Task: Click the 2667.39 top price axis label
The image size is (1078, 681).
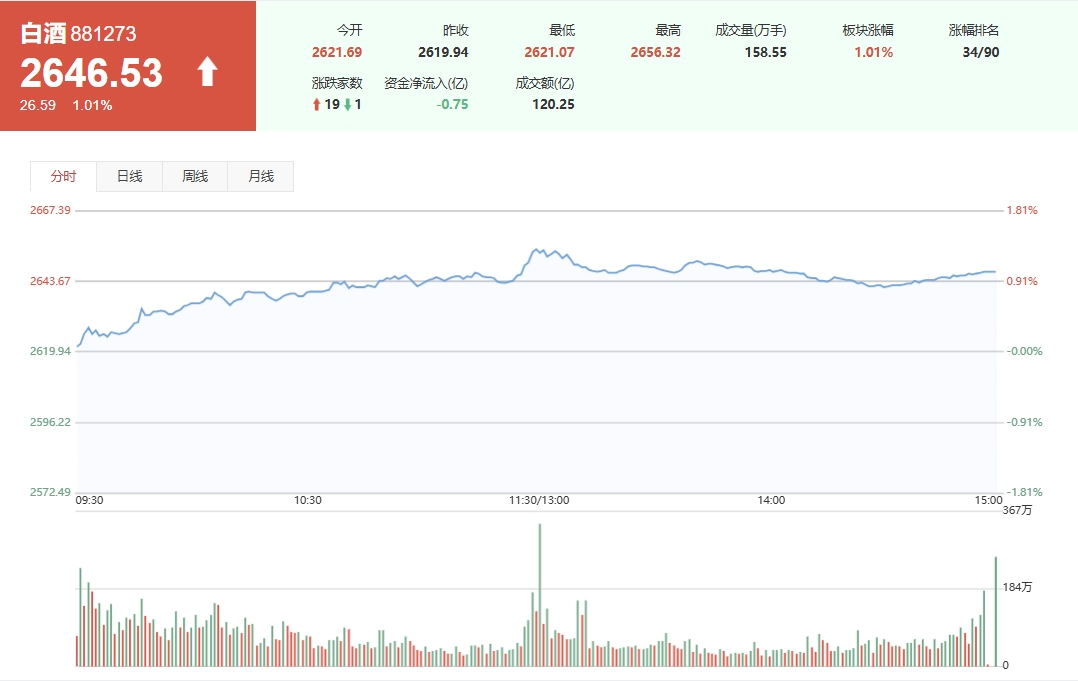Action: 50,210
